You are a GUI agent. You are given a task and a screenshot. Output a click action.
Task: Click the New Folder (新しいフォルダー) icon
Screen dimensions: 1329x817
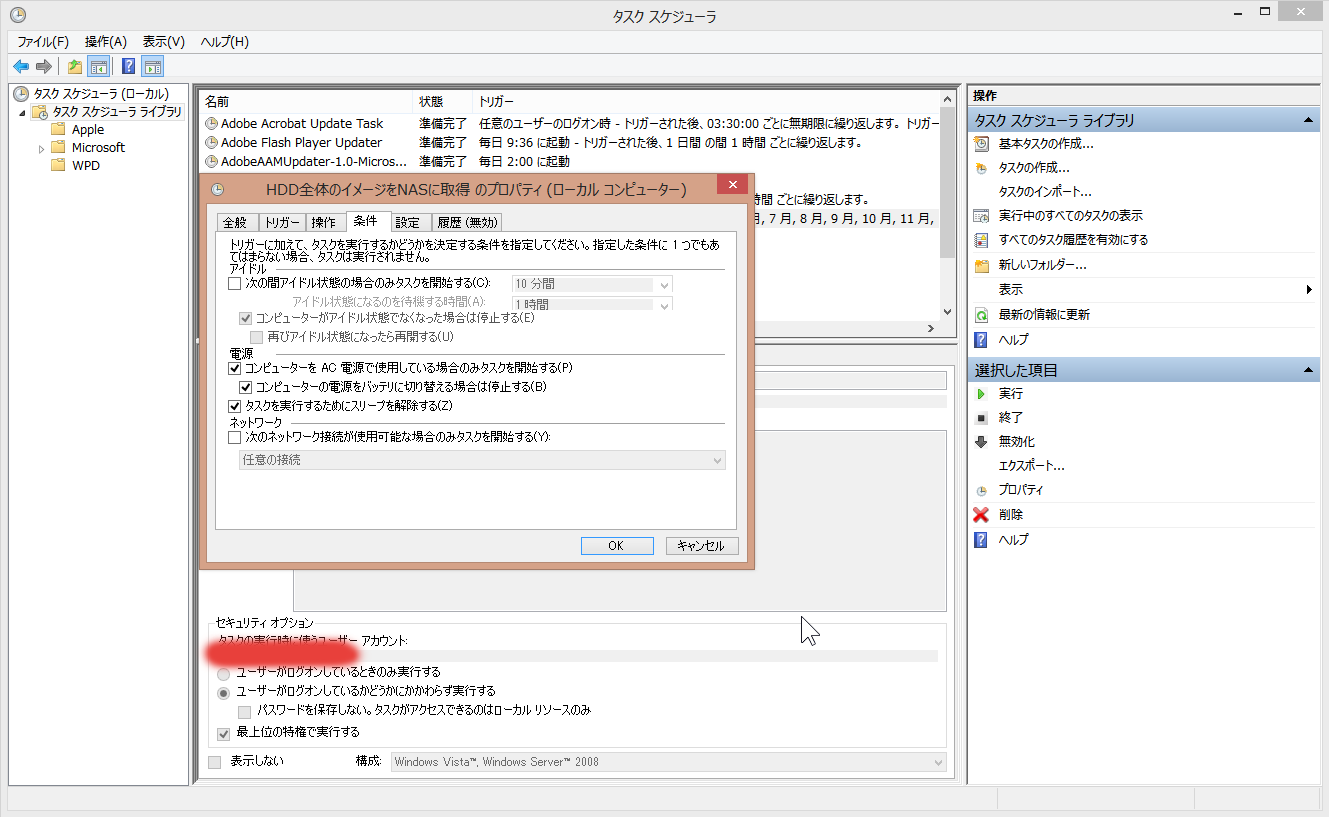[x=982, y=265]
